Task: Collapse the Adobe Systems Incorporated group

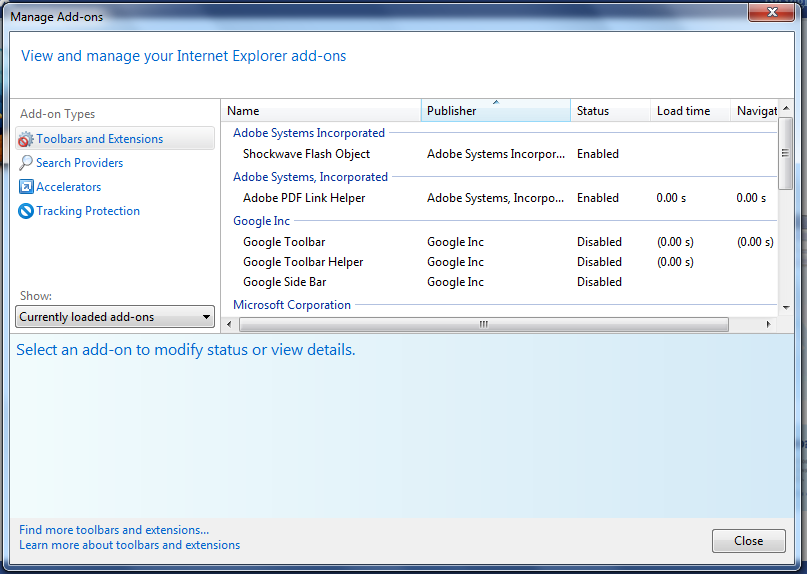Action: pos(309,133)
